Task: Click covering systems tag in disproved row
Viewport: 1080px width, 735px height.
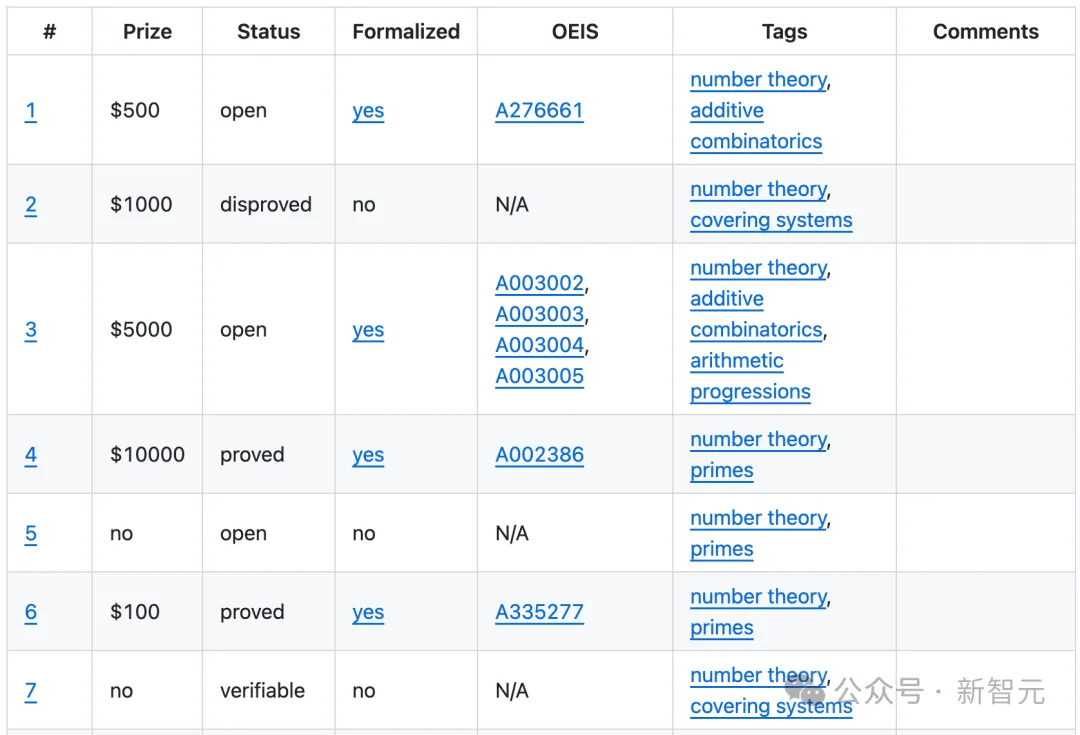Action: pyautogui.click(x=771, y=220)
